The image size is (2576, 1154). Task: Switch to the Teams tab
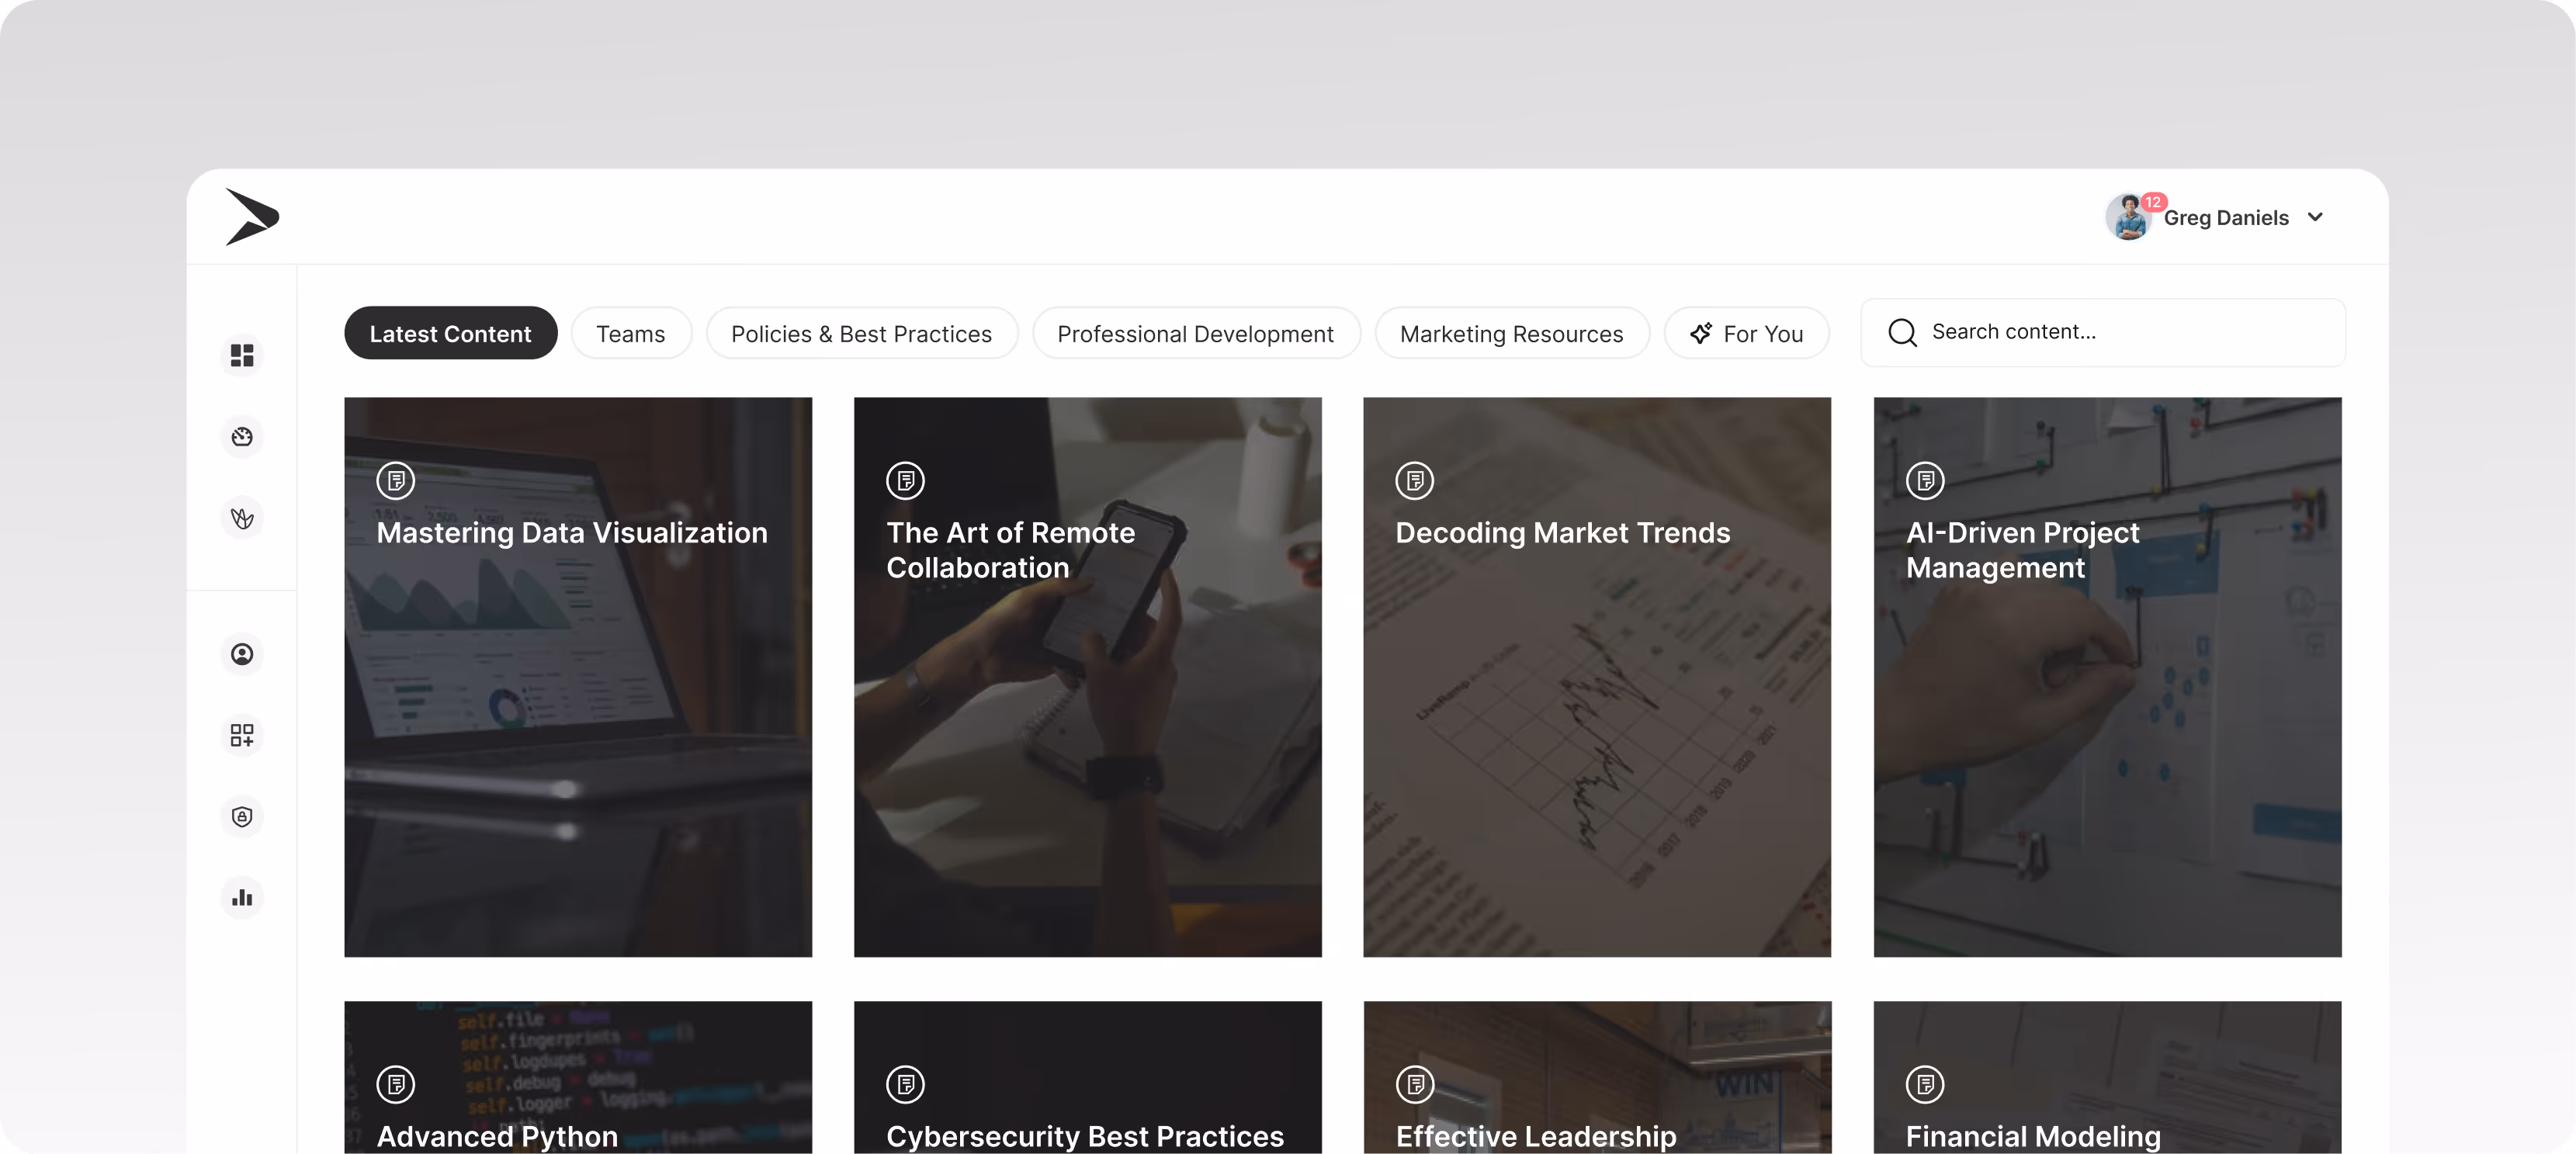(631, 333)
